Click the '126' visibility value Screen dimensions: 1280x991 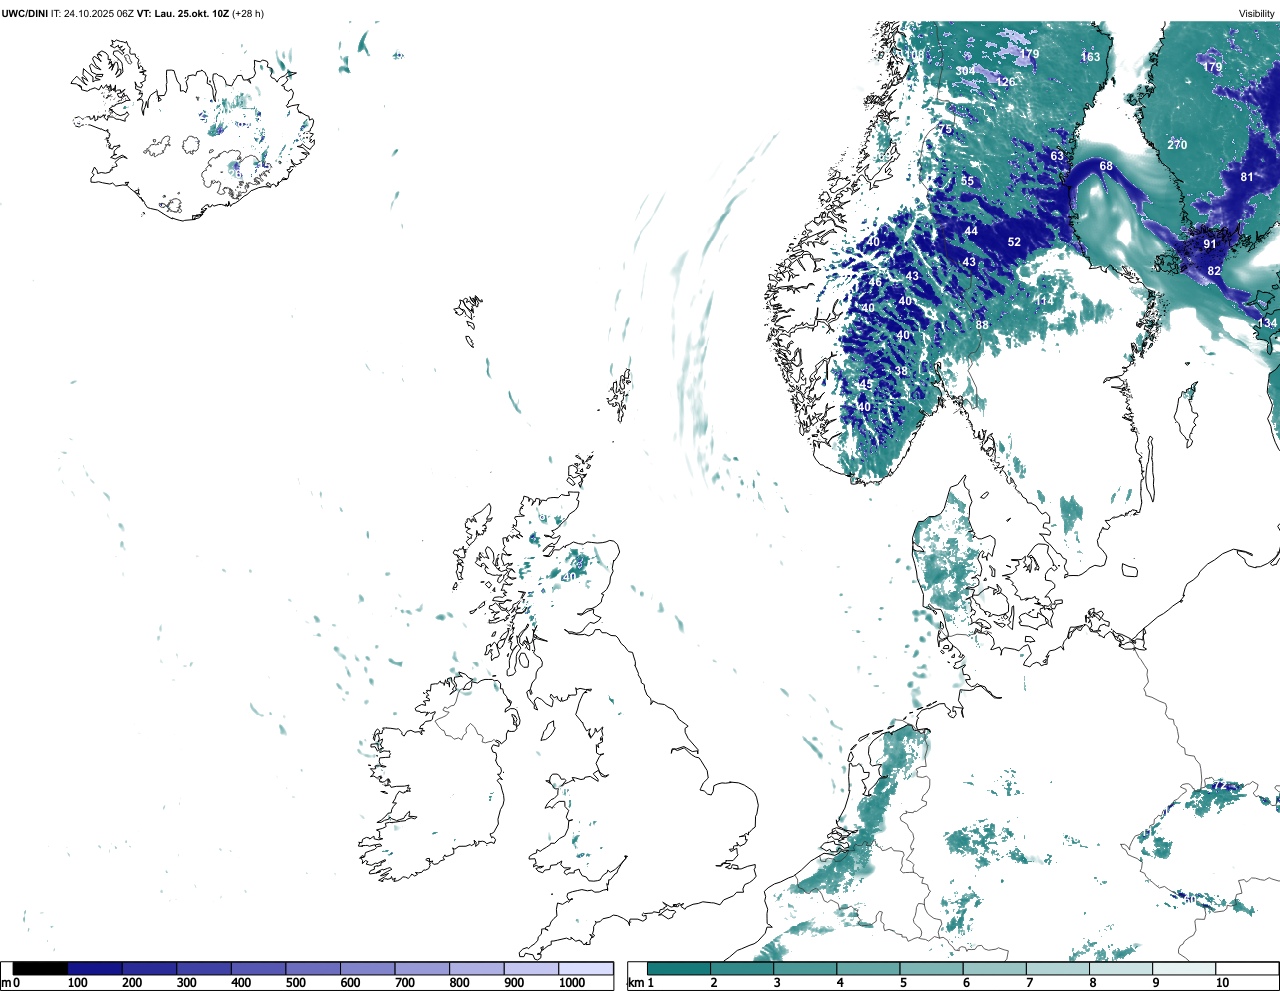tap(1005, 82)
